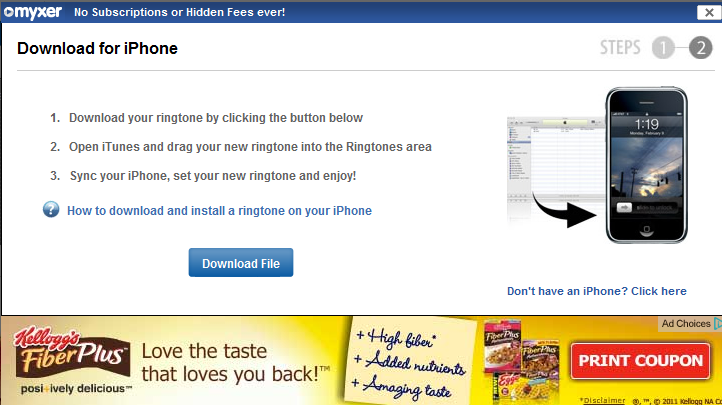Click the blue question mark help icon
Viewport: 722px width, 405px height.
click(51, 209)
